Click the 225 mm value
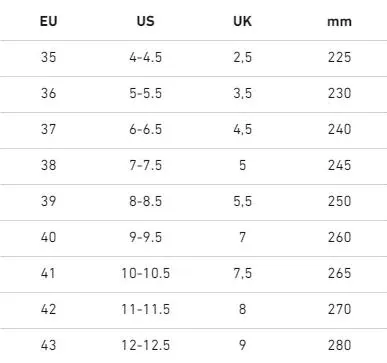The width and height of the screenshot is (387, 363). tap(339, 57)
